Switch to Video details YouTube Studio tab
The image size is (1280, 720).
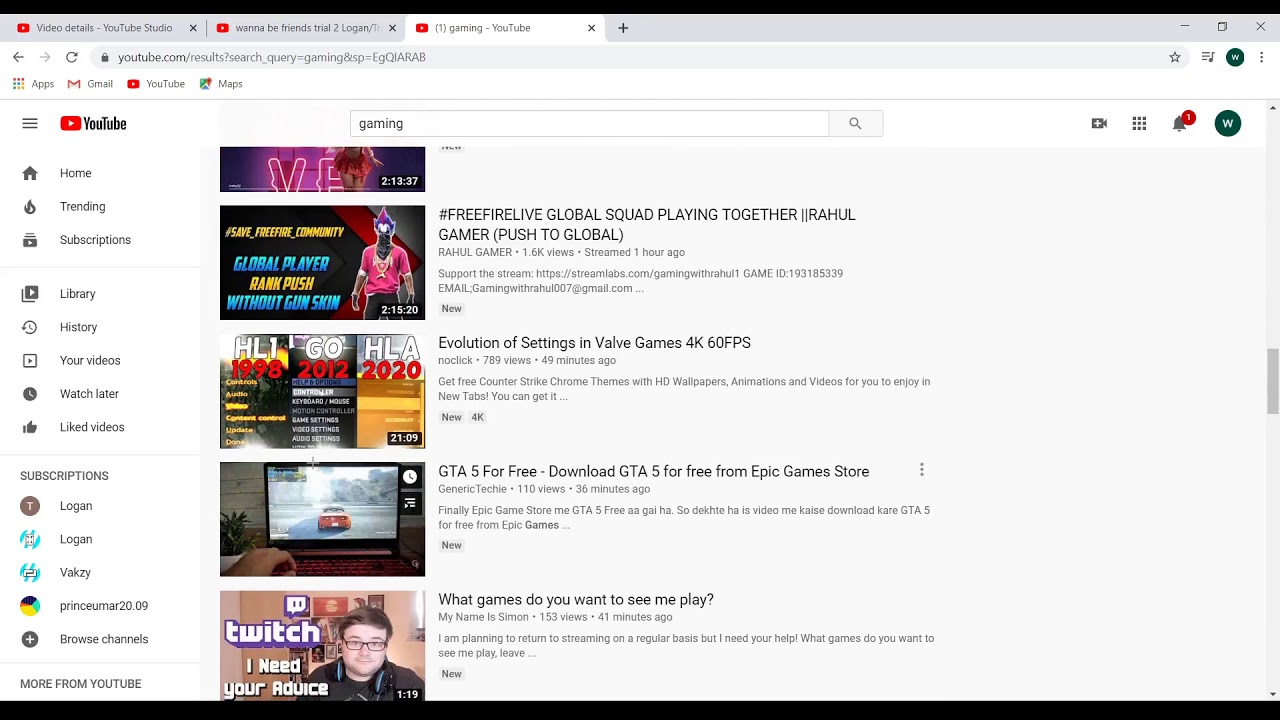tap(104, 28)
